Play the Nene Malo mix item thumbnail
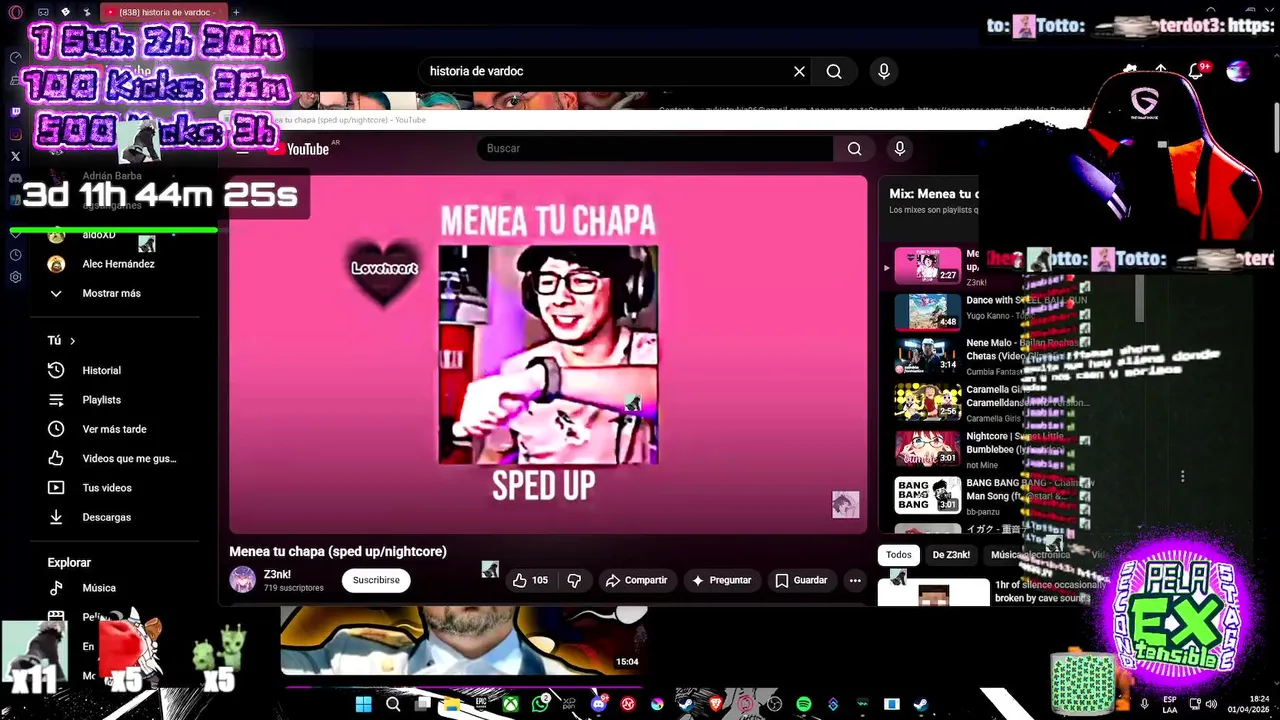The height and width of the screenshot is (720, 1280). tap(927, 355)
